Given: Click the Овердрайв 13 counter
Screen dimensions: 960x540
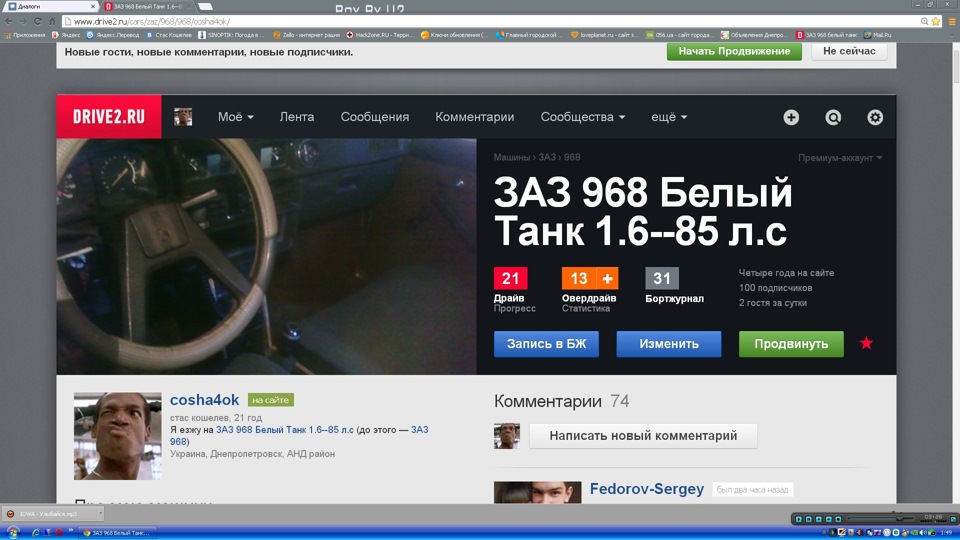Looking at the screenshot, I should pos(579,279).
